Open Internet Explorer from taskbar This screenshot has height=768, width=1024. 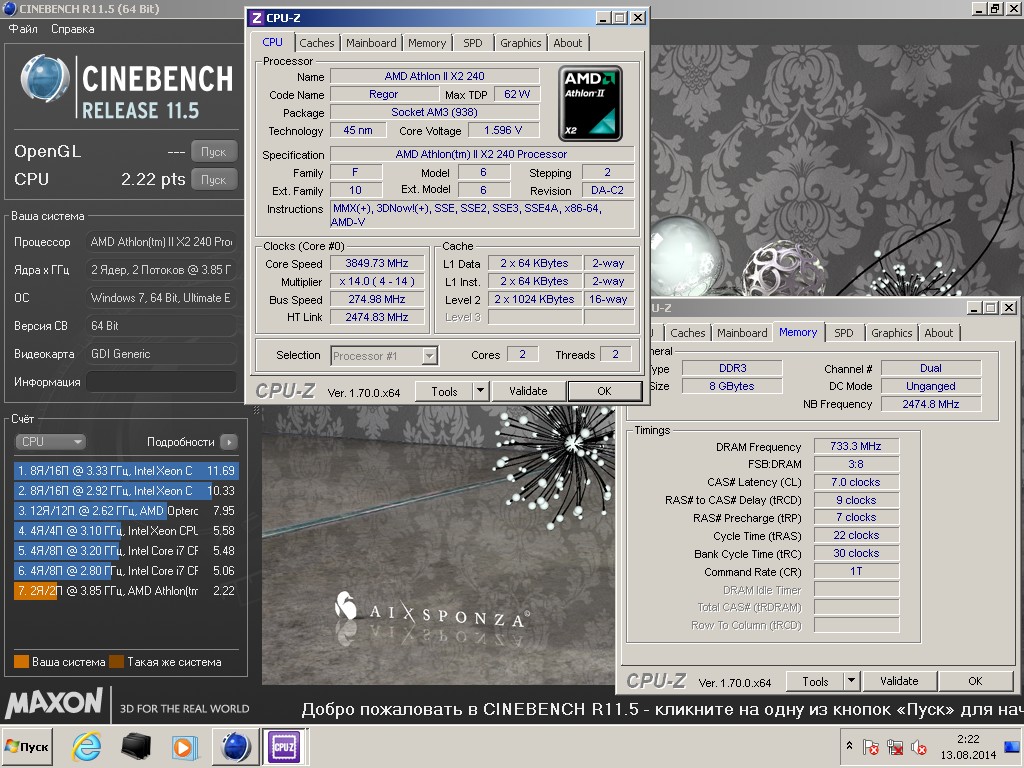click(86, 746)
